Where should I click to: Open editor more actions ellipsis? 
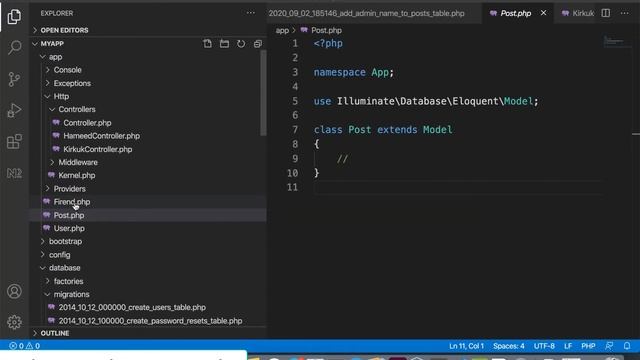point(624,13)
